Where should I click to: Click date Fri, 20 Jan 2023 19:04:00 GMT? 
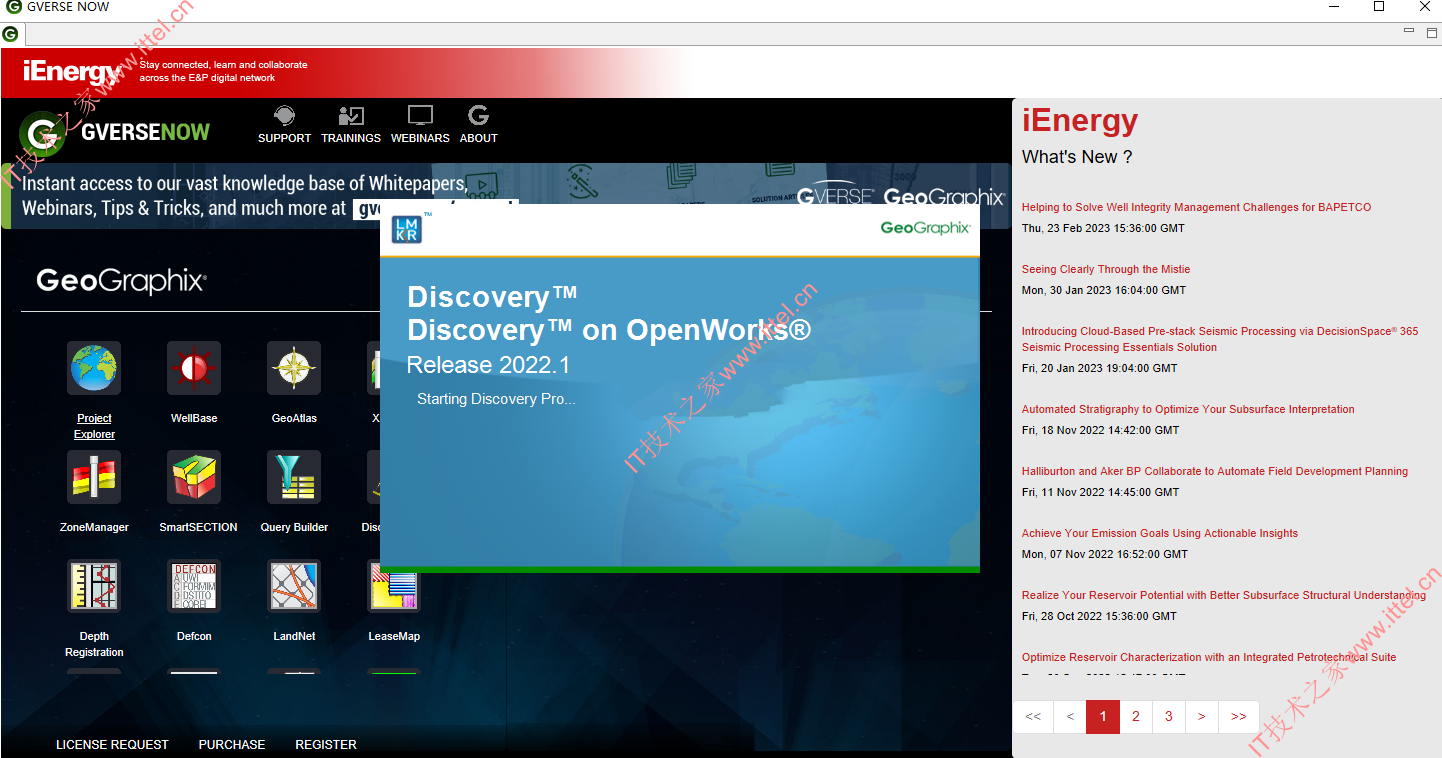[x=1099, y=368]
